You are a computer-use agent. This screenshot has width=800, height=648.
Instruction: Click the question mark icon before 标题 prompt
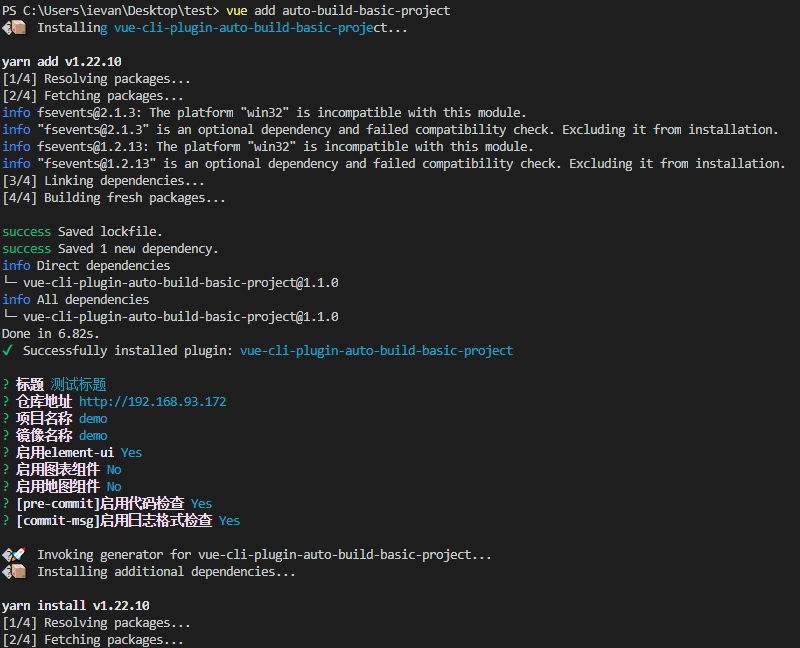click(6, 384)
